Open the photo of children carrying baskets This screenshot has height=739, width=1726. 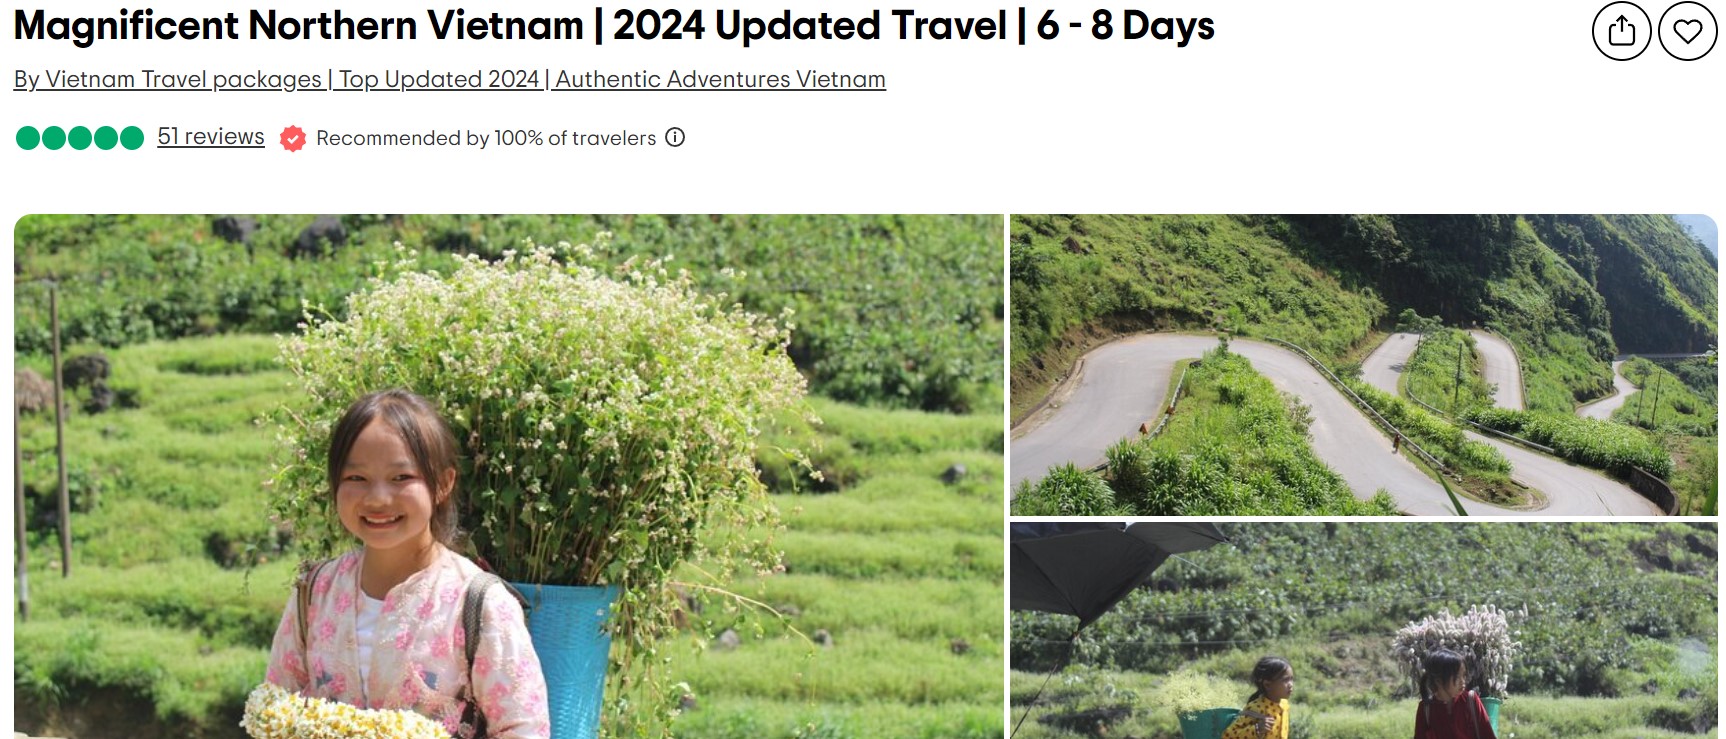tap(1363, 631)
